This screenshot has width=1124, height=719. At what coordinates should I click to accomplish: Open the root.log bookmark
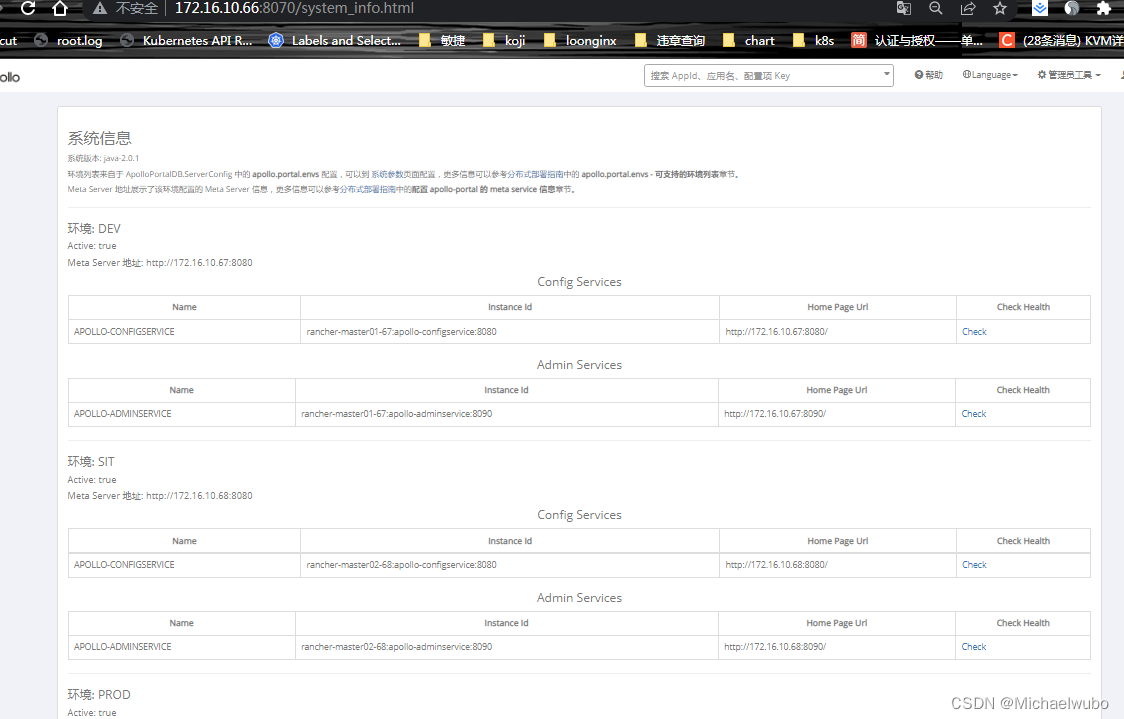coord(69,41)
